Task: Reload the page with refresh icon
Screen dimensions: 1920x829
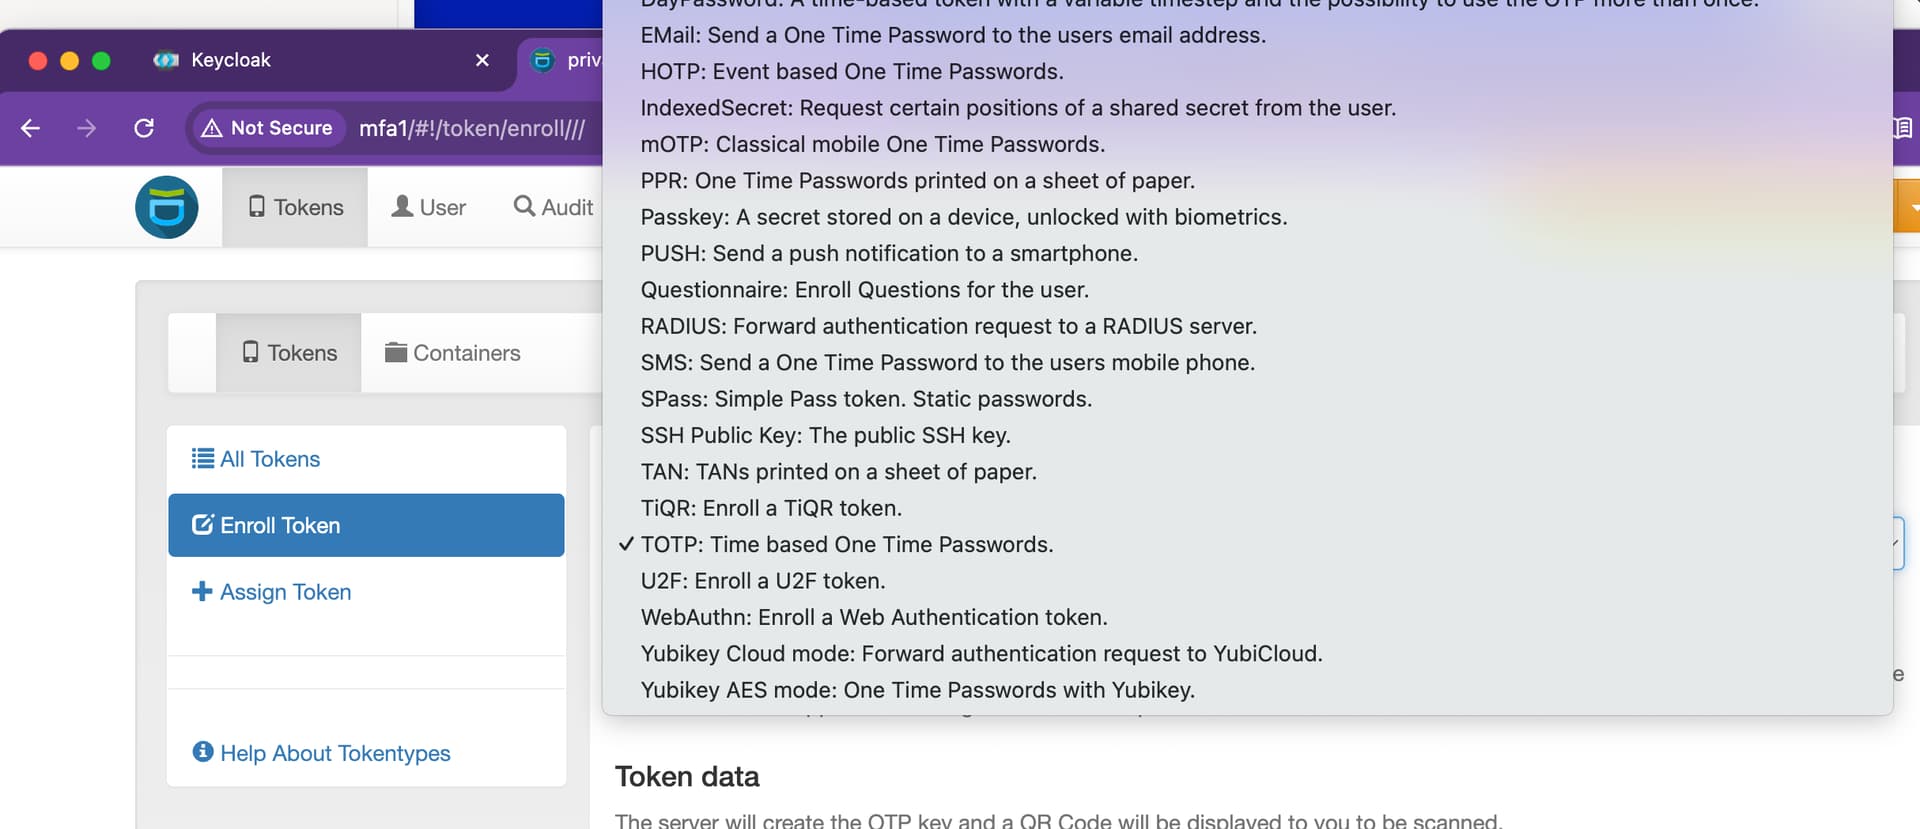Action: [144, 128]
